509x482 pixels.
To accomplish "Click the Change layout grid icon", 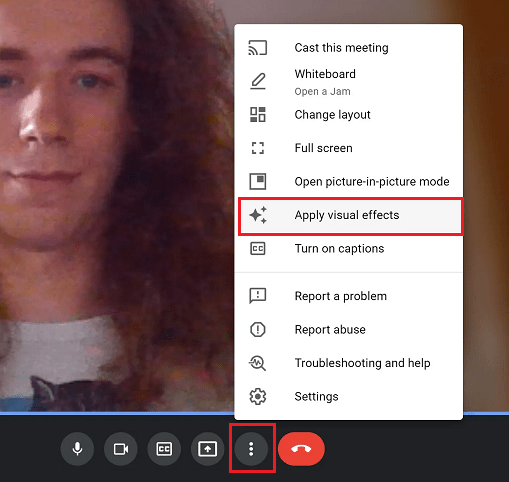I will (x=258, y=115).
